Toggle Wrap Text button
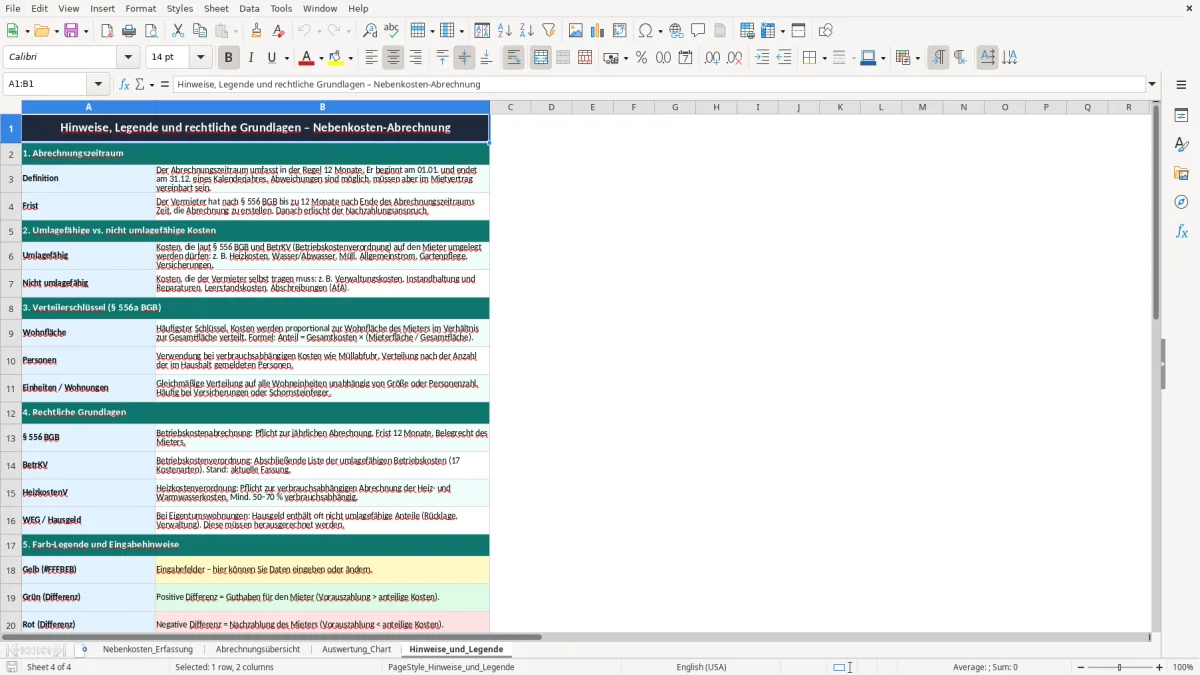 point(514,58)
